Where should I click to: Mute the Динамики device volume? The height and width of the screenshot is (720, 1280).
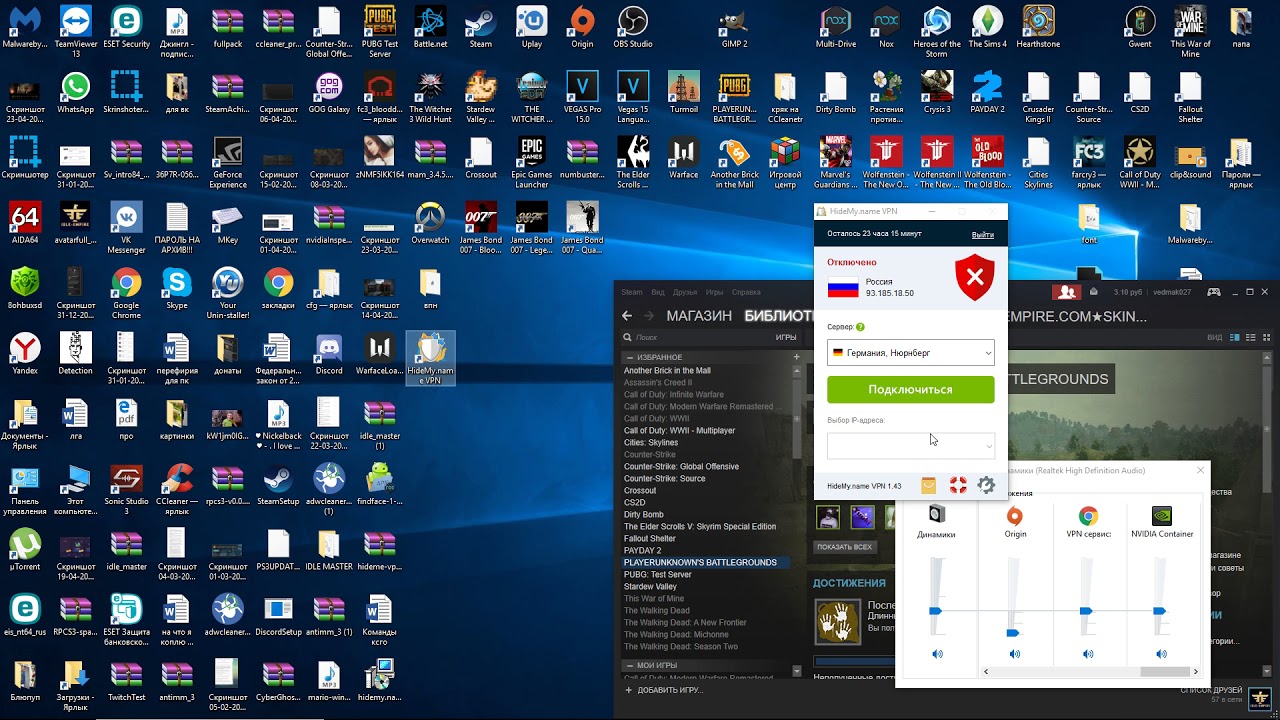click(x=937, y=654)
